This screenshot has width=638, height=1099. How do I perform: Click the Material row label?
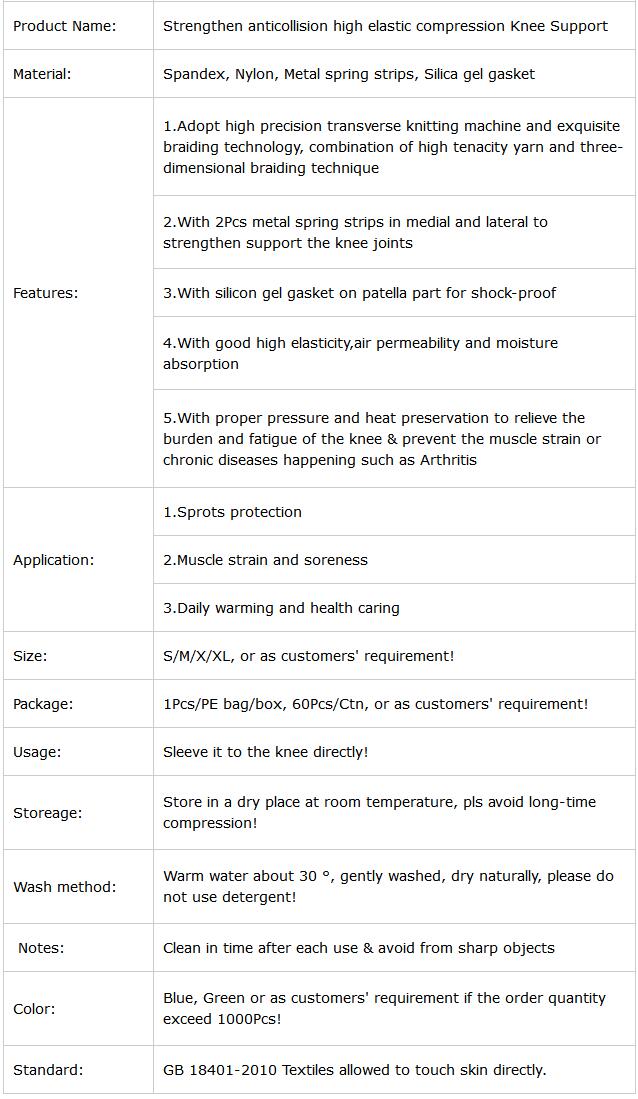[42, 74]
